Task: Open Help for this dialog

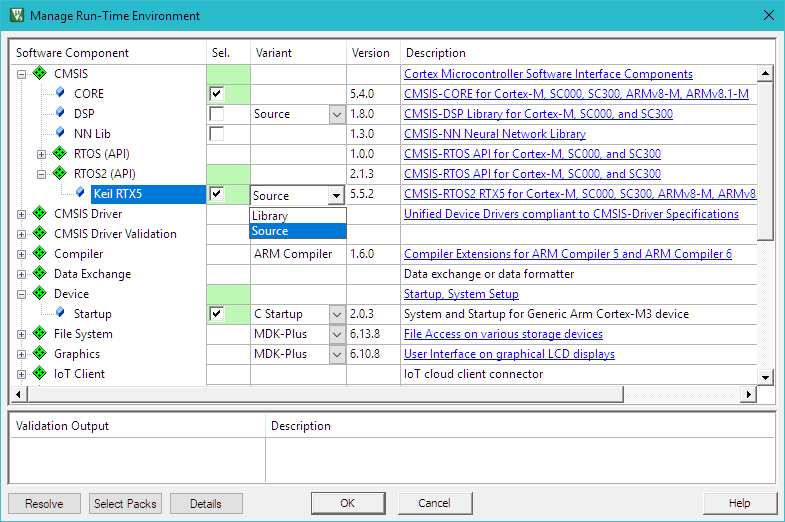Action: (739, 503)
